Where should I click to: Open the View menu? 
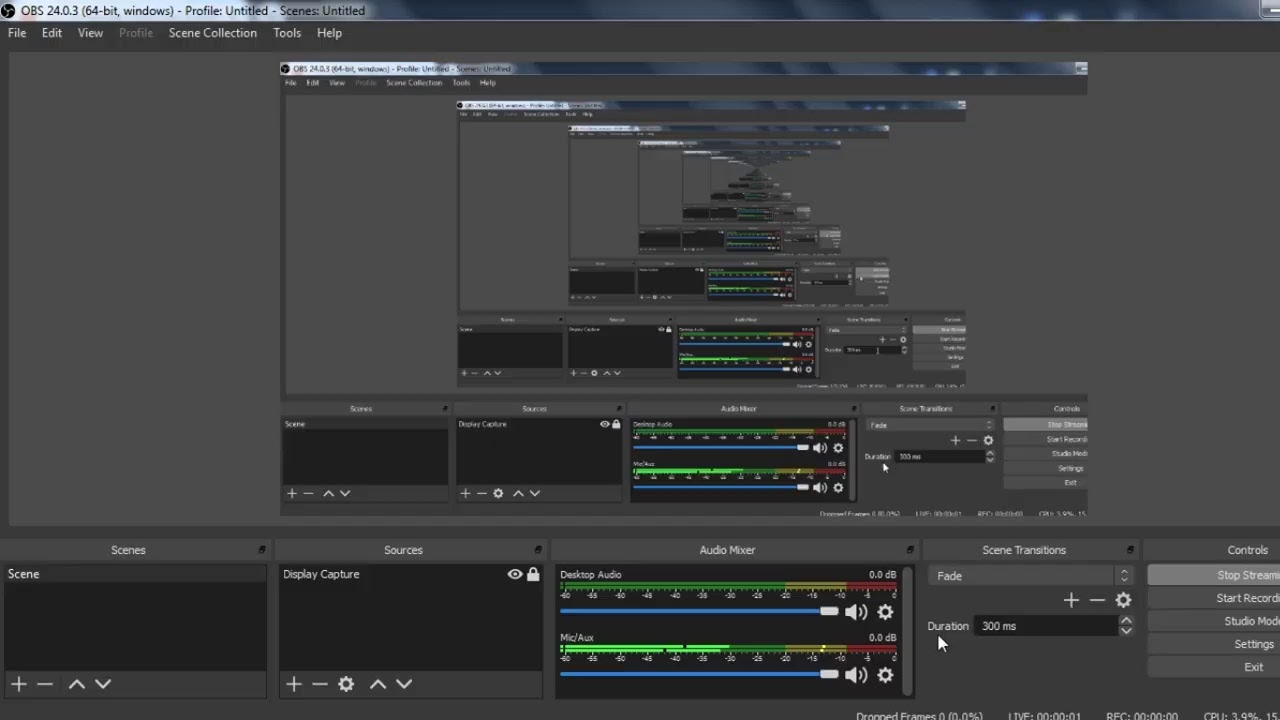(x=90, y=33)
